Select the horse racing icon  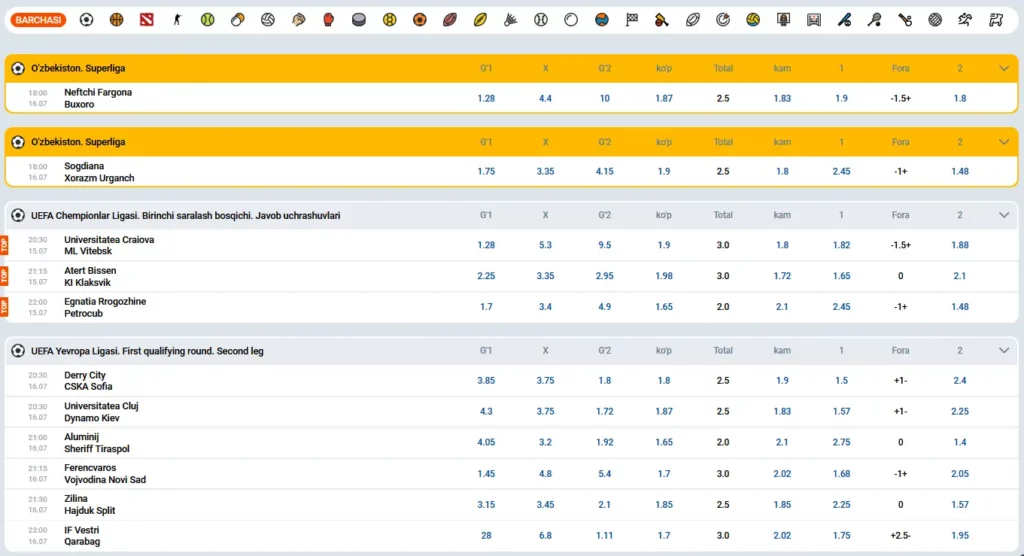(x=995, y=20)
